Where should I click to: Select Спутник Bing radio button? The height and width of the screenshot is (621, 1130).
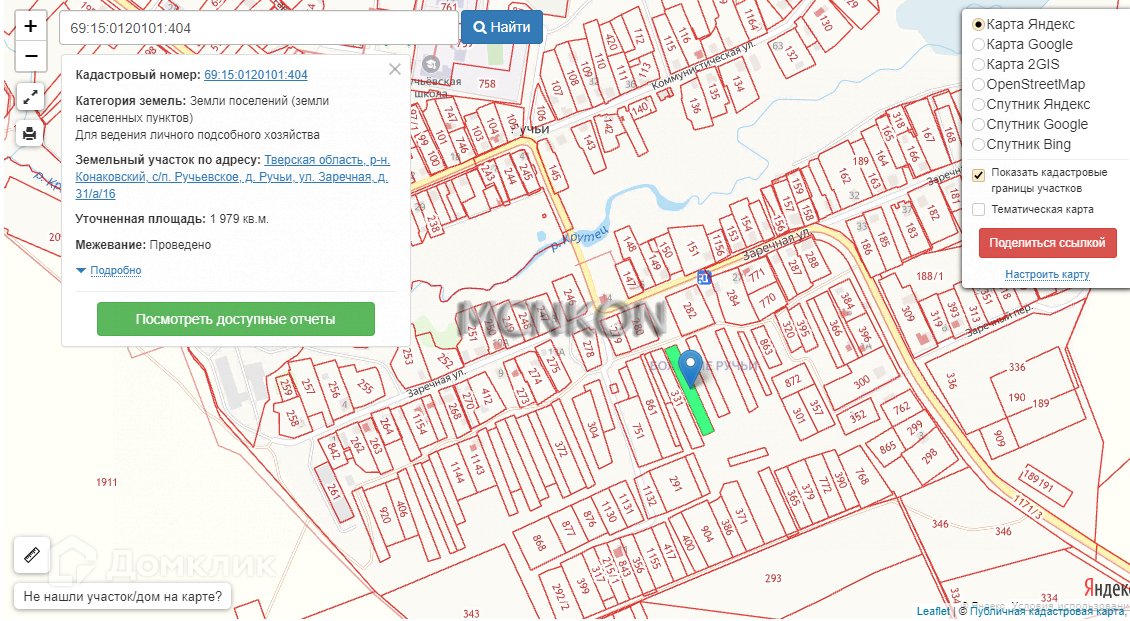click(978, 145)
